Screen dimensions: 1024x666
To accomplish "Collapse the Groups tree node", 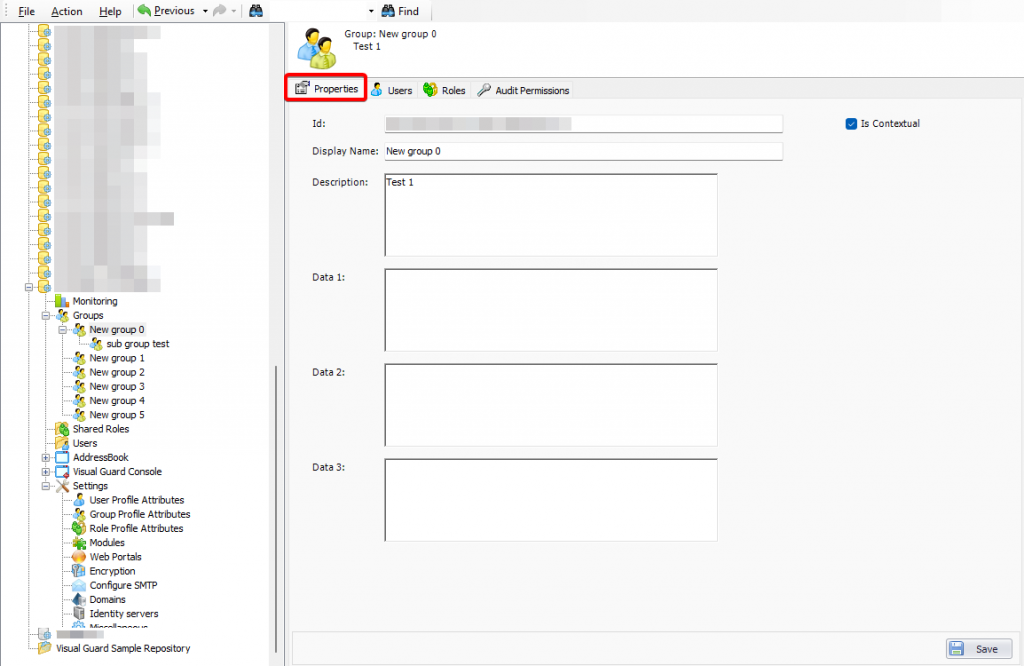I will [46, 316].
